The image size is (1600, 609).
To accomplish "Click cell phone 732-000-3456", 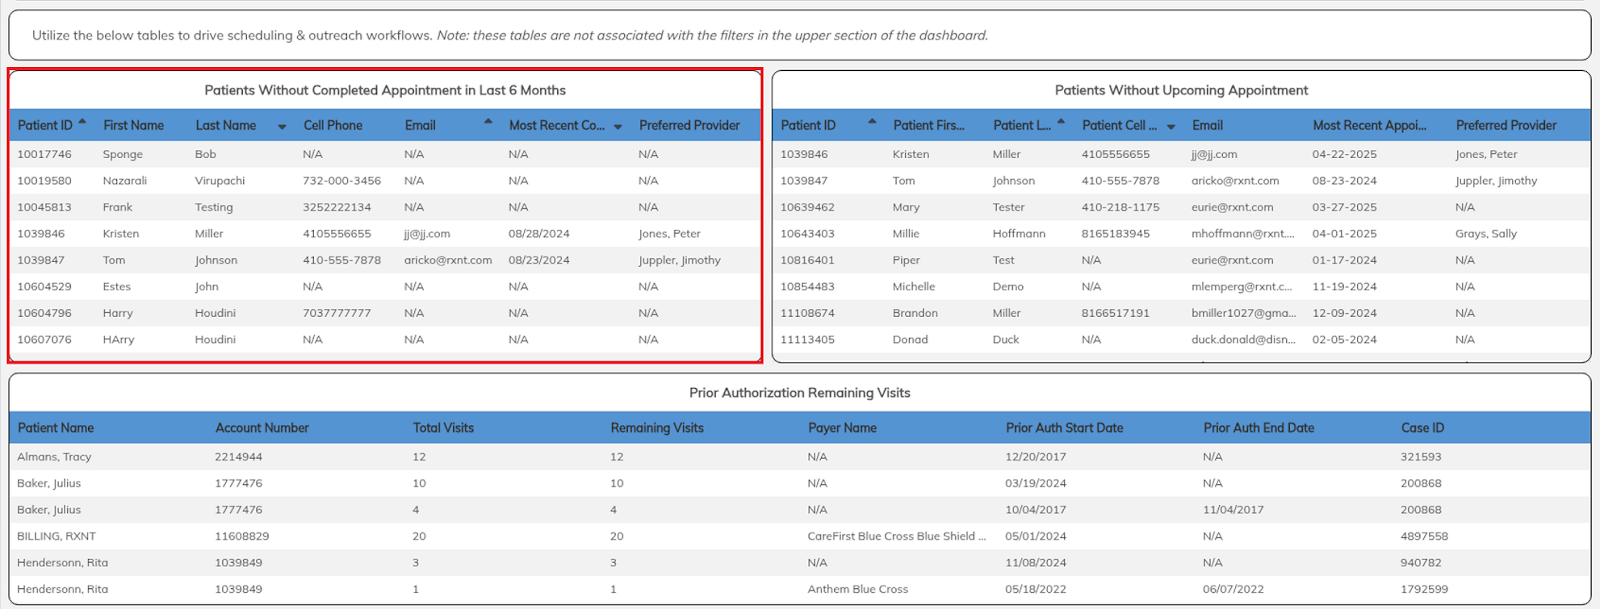I will point(342,181).
